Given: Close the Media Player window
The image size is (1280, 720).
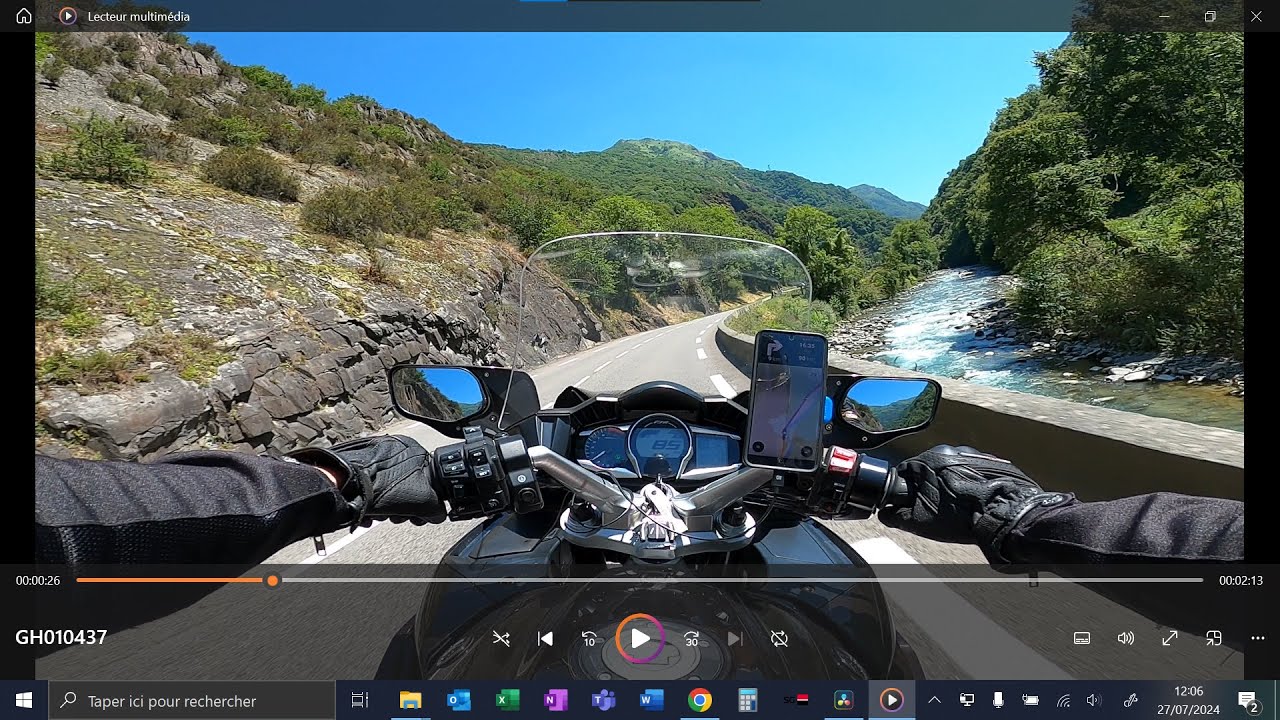Looking at the screenshot, I should tap(1256, 16).
